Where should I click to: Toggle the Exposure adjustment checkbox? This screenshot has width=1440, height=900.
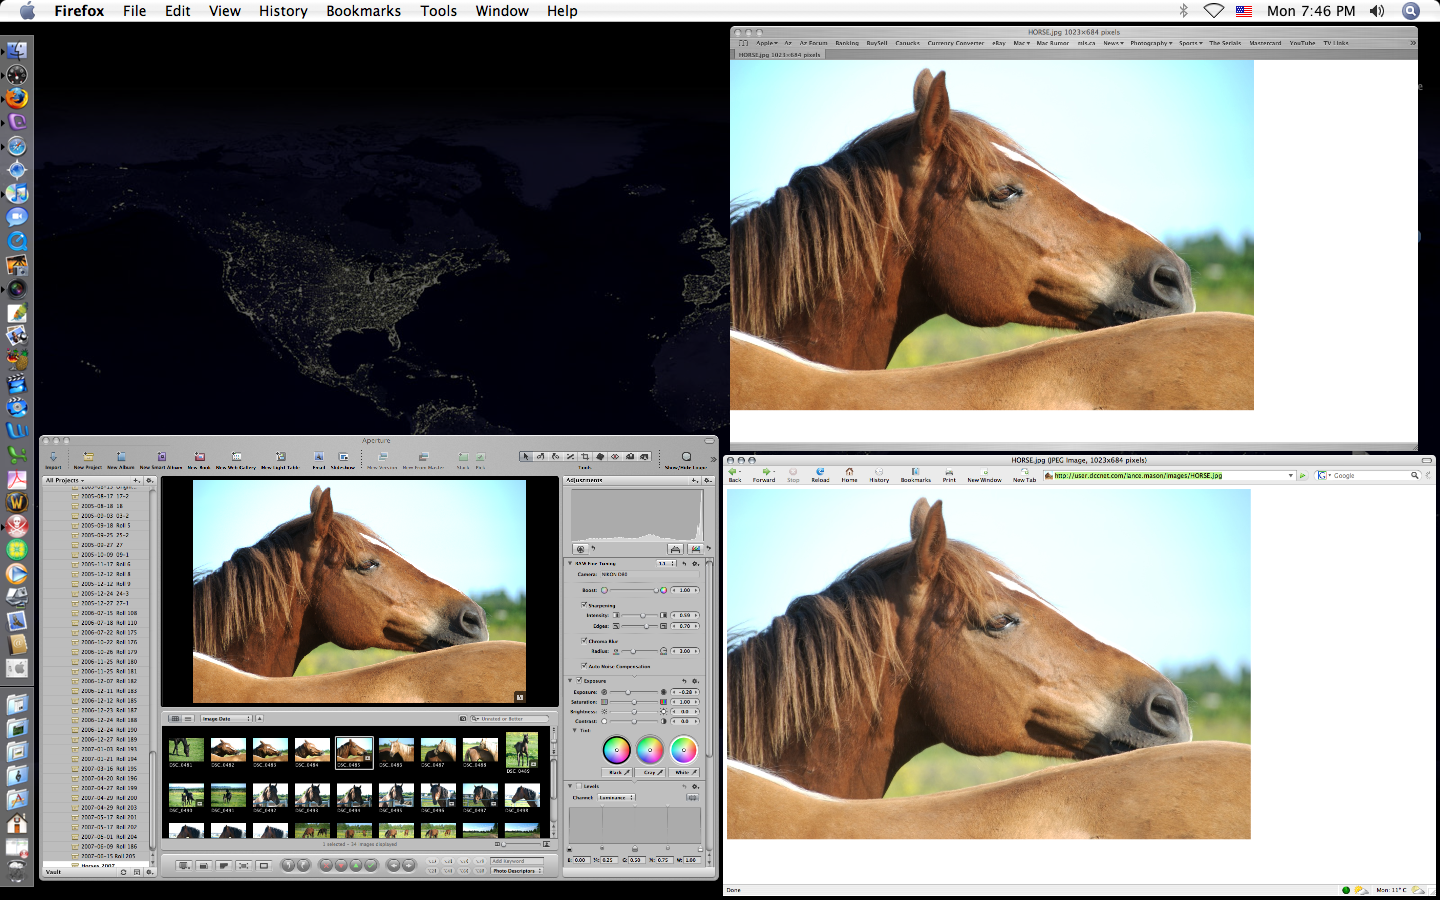coord(579,680)
